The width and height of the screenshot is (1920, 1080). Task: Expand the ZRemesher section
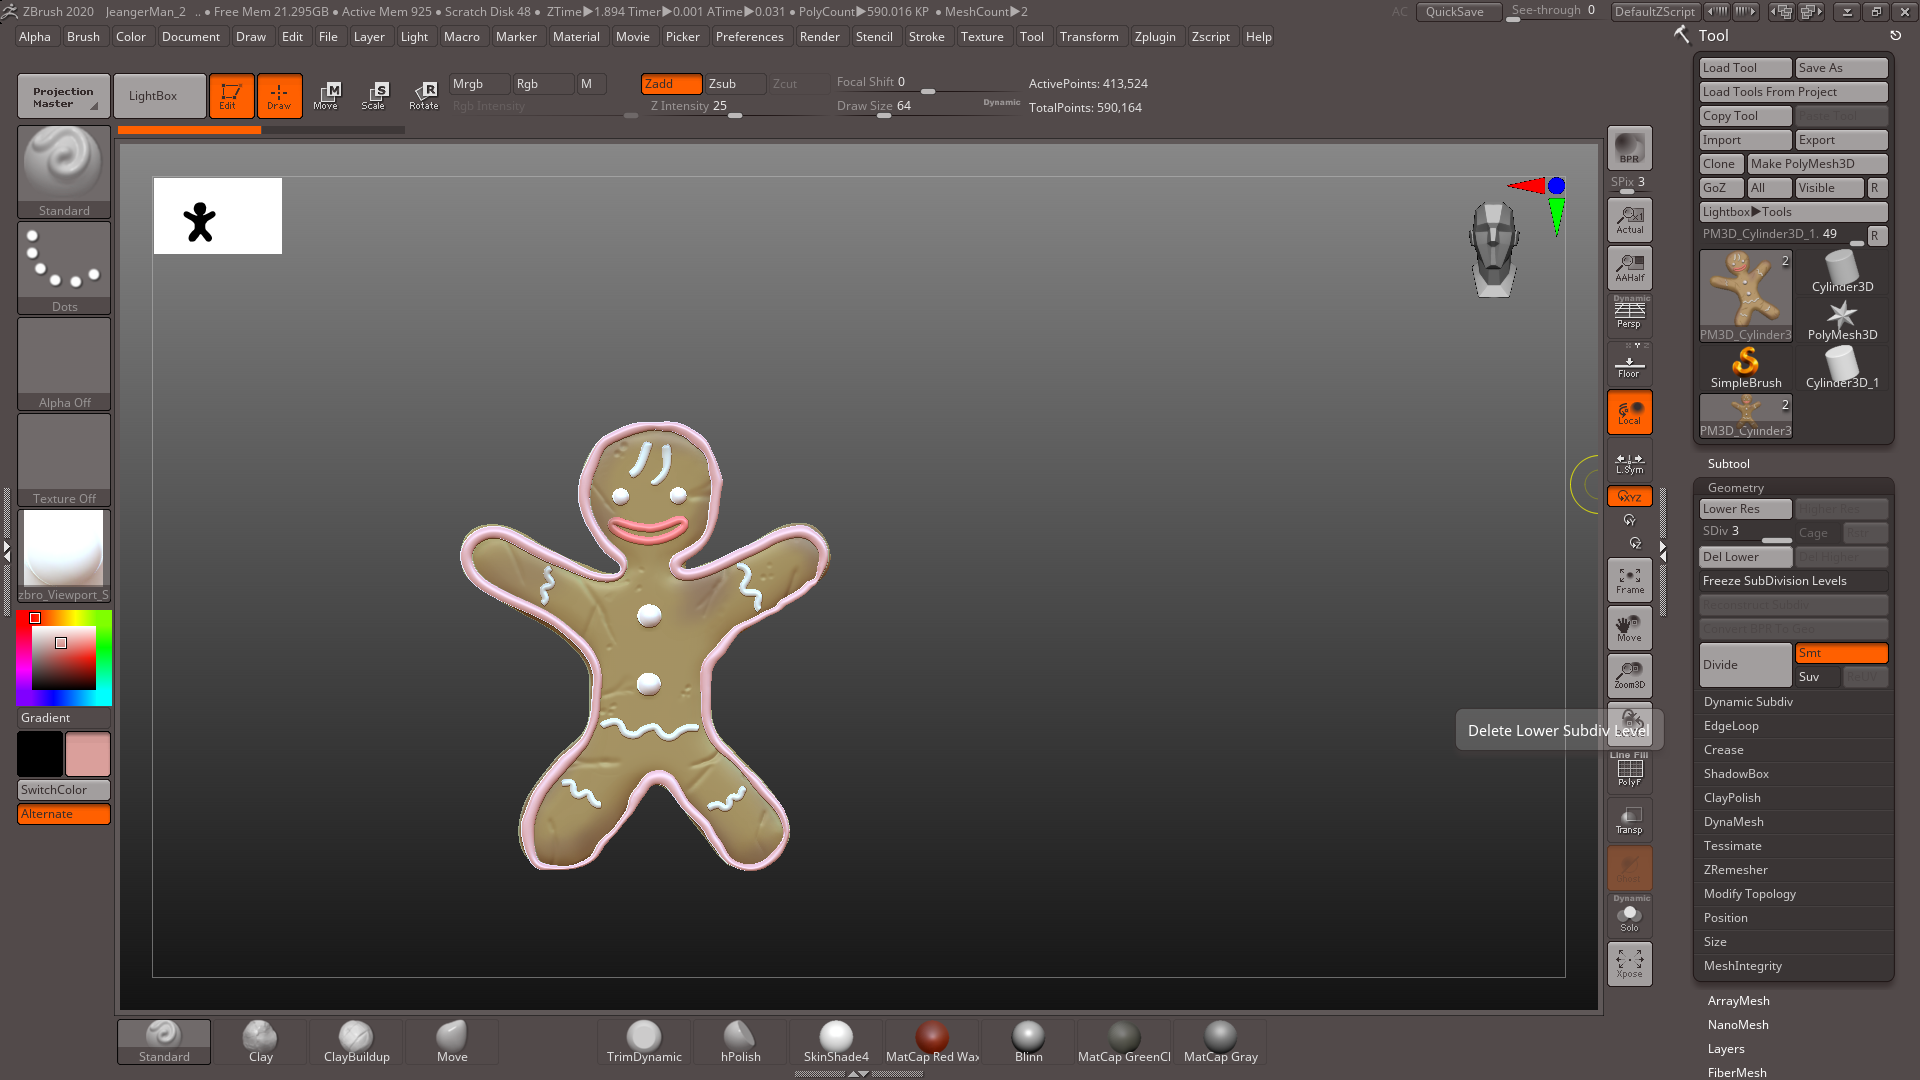[1735, 870]
